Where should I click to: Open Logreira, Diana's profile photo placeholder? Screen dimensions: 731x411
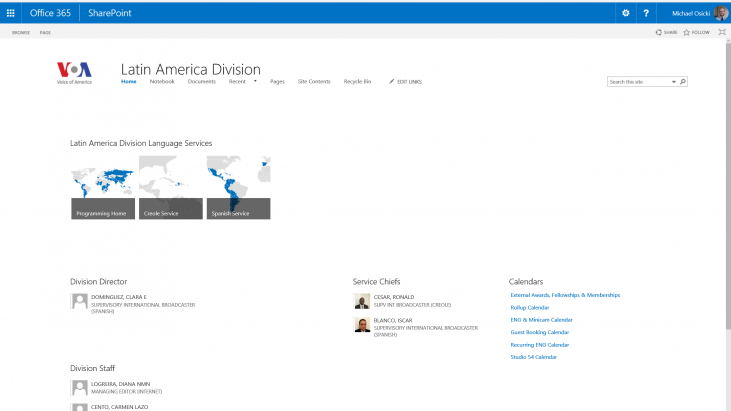[x=79, y=388]
